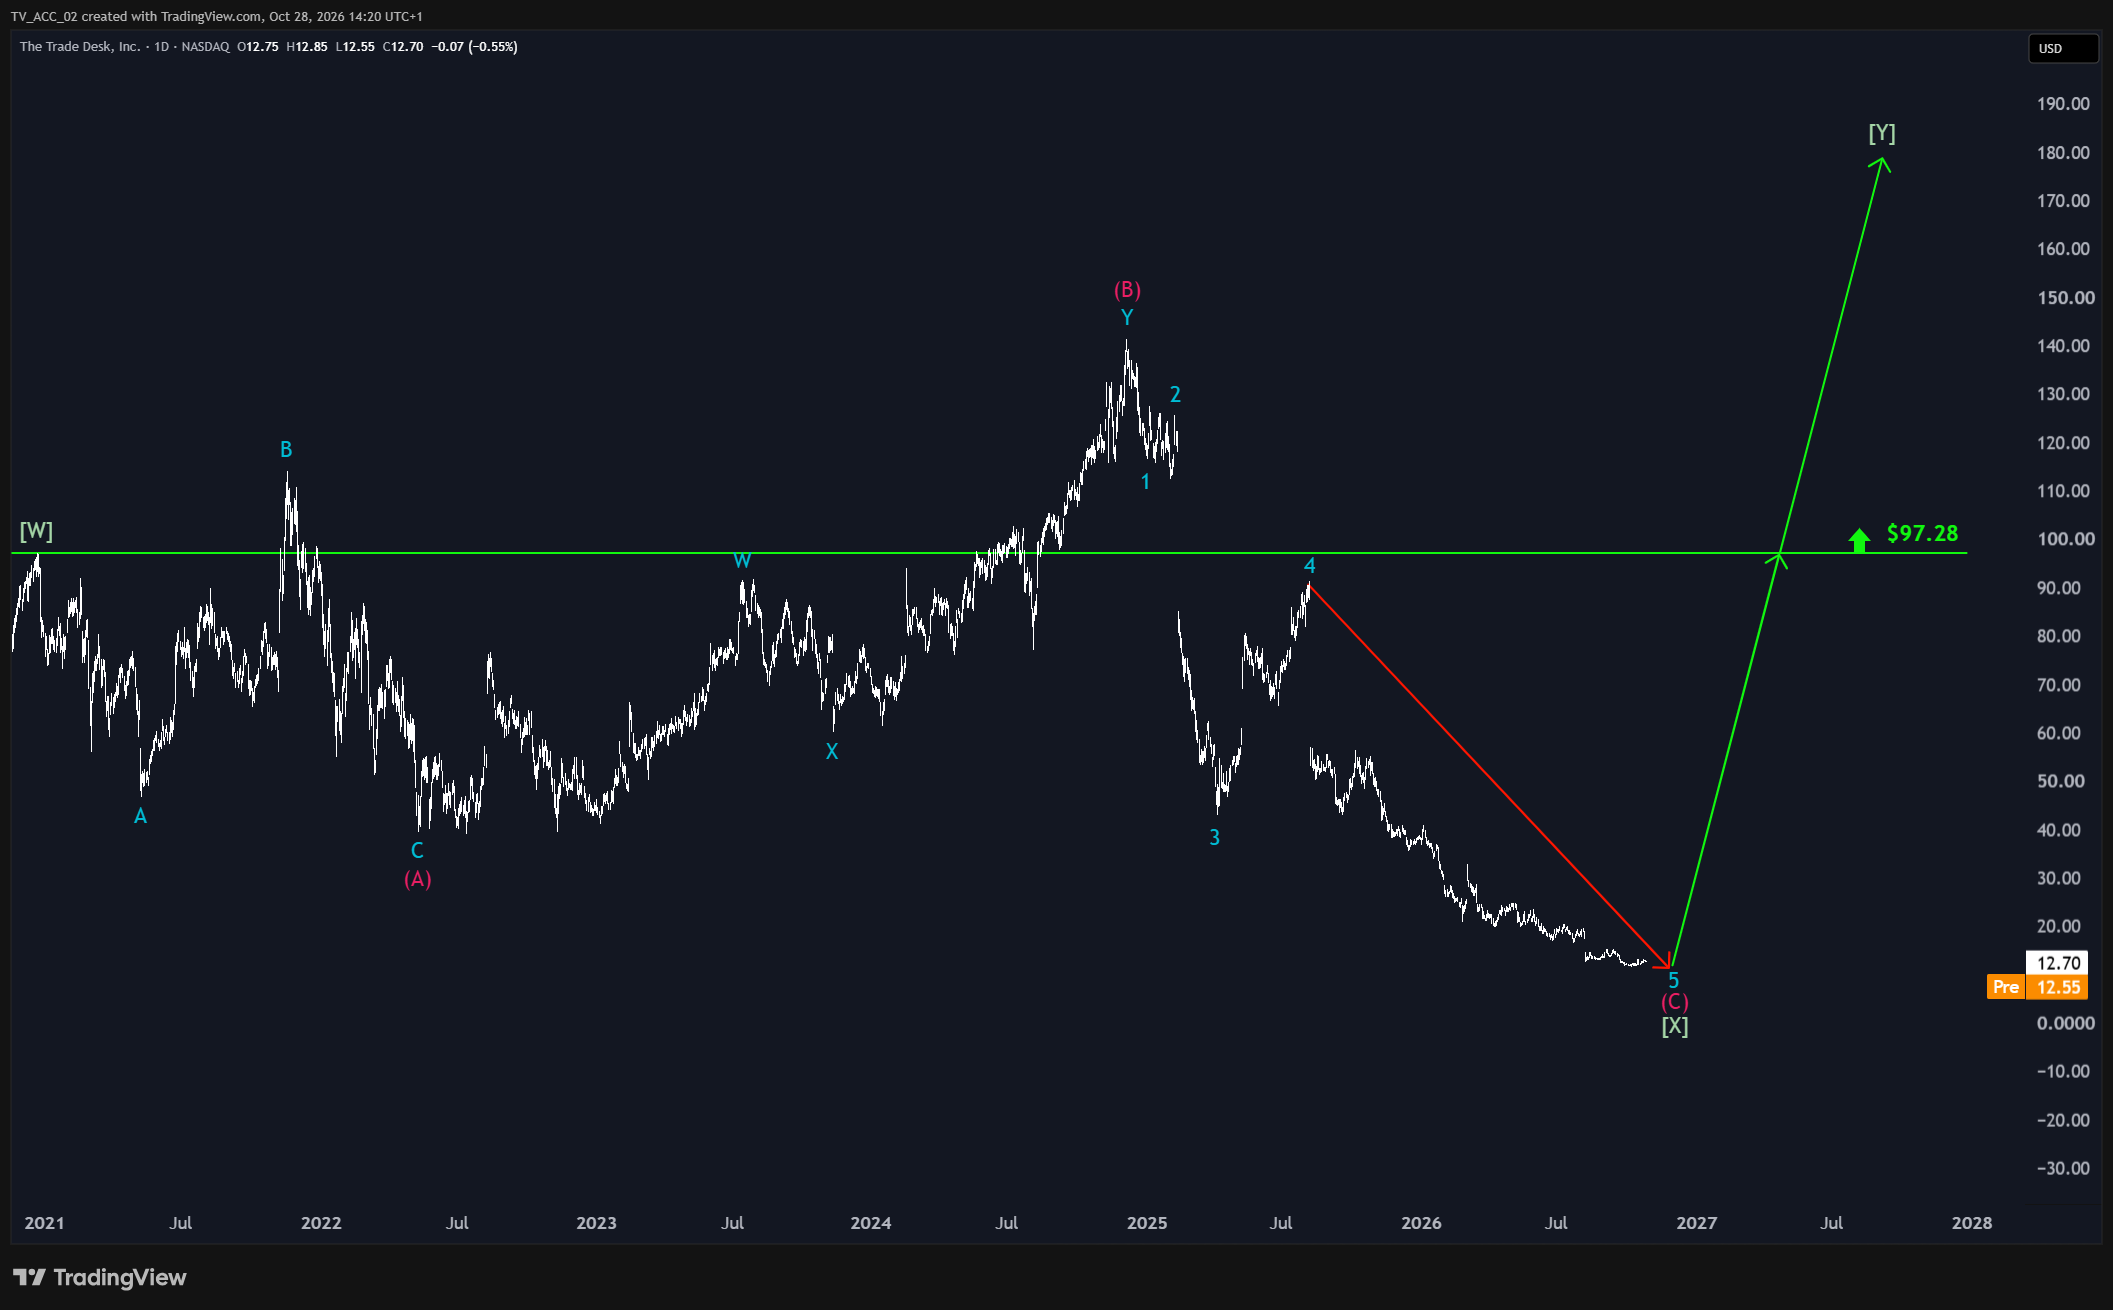Click the 12.55 pre-market price tag
This screenshot has width=2113, height=1310.
coord(2058,987)
